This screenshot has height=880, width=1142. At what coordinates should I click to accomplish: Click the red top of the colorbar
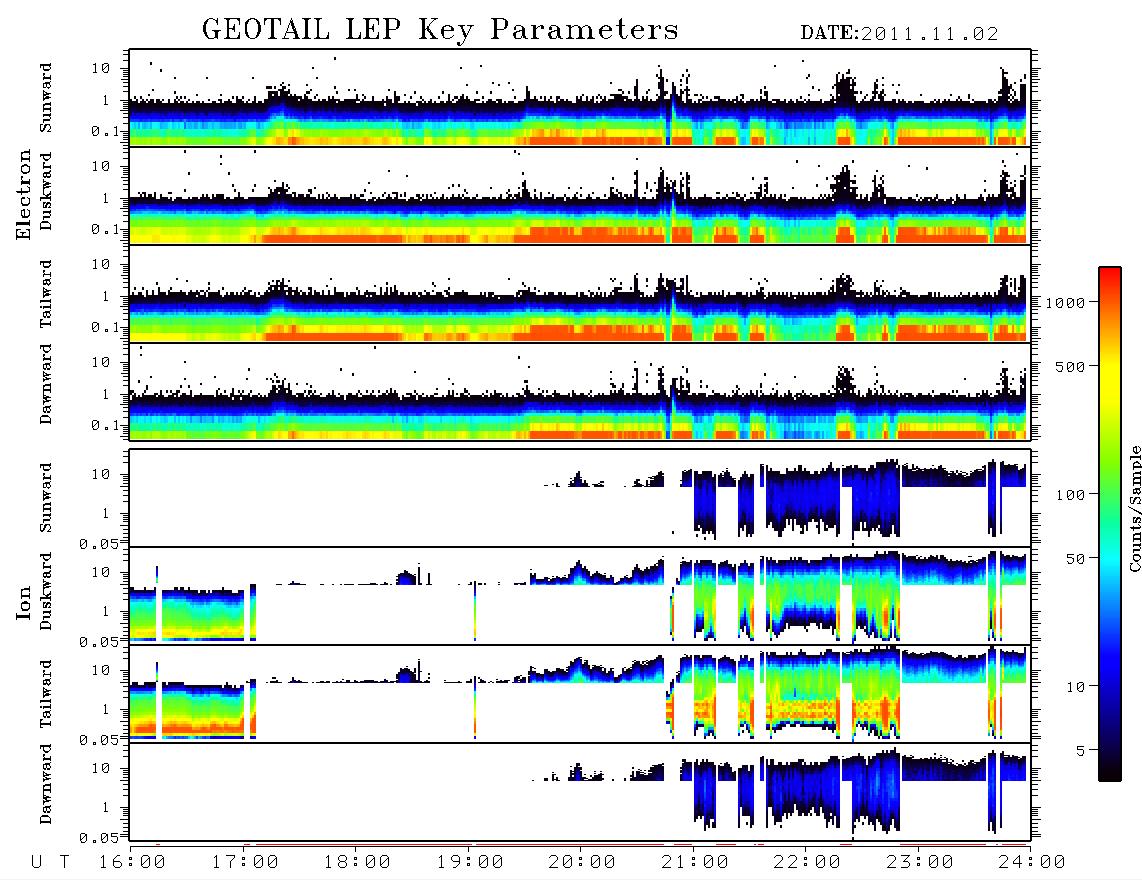coord(1110,274)
